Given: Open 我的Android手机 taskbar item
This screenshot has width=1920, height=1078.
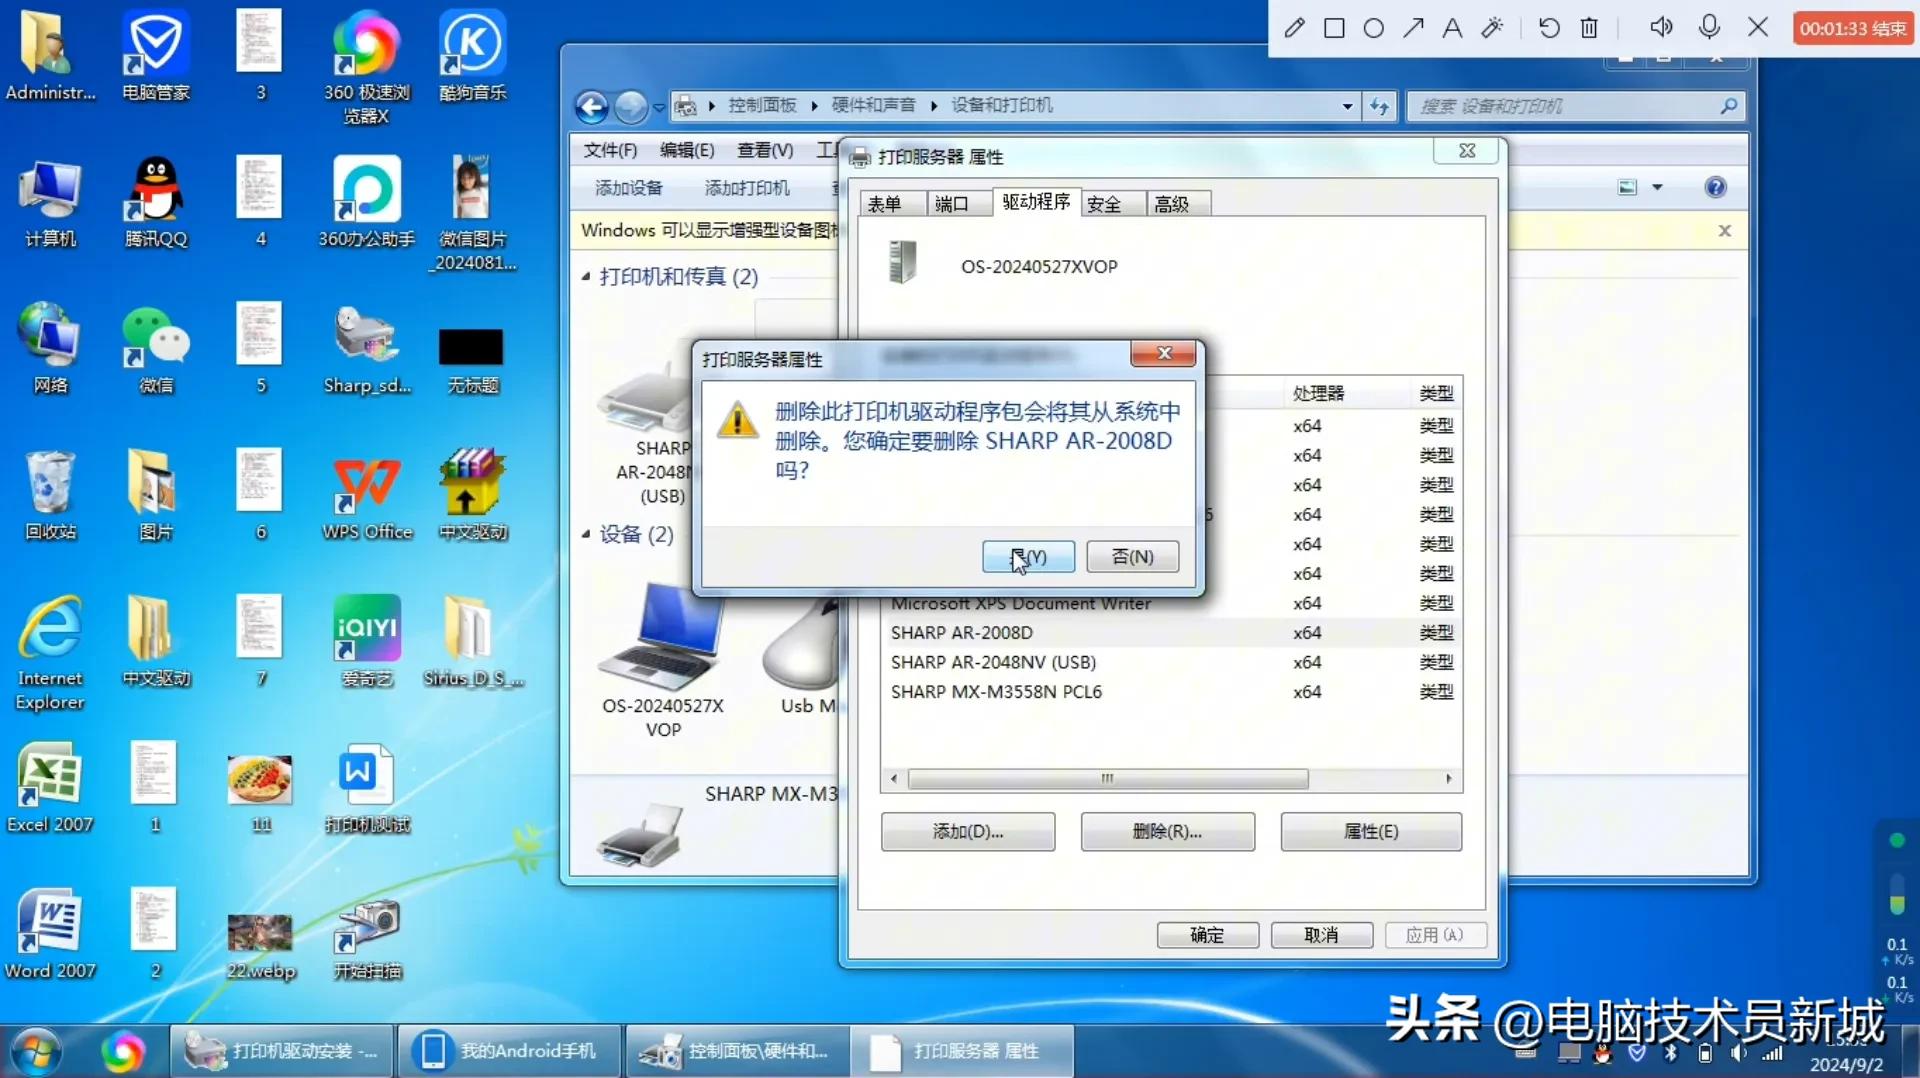Looking at the screenshot, I should click(509, 1051).
